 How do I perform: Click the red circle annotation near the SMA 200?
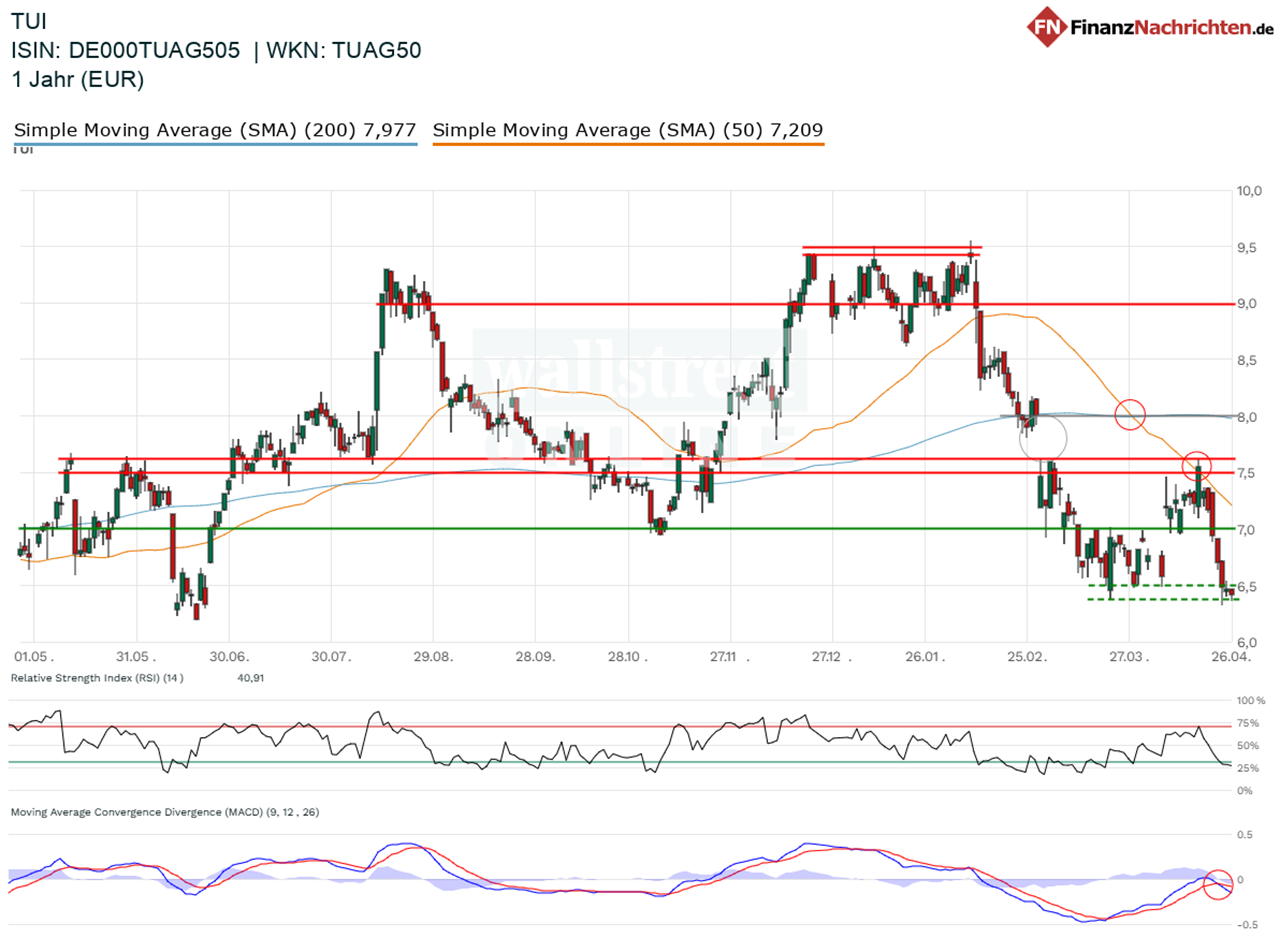pos(1129,416)
